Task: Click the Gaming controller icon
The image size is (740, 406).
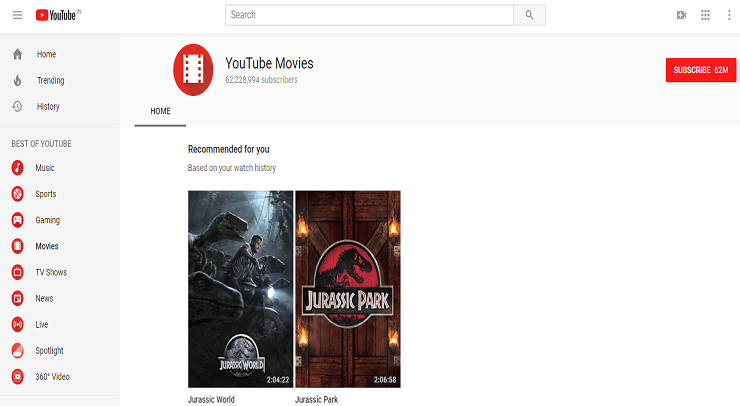Action: (17, 220)
